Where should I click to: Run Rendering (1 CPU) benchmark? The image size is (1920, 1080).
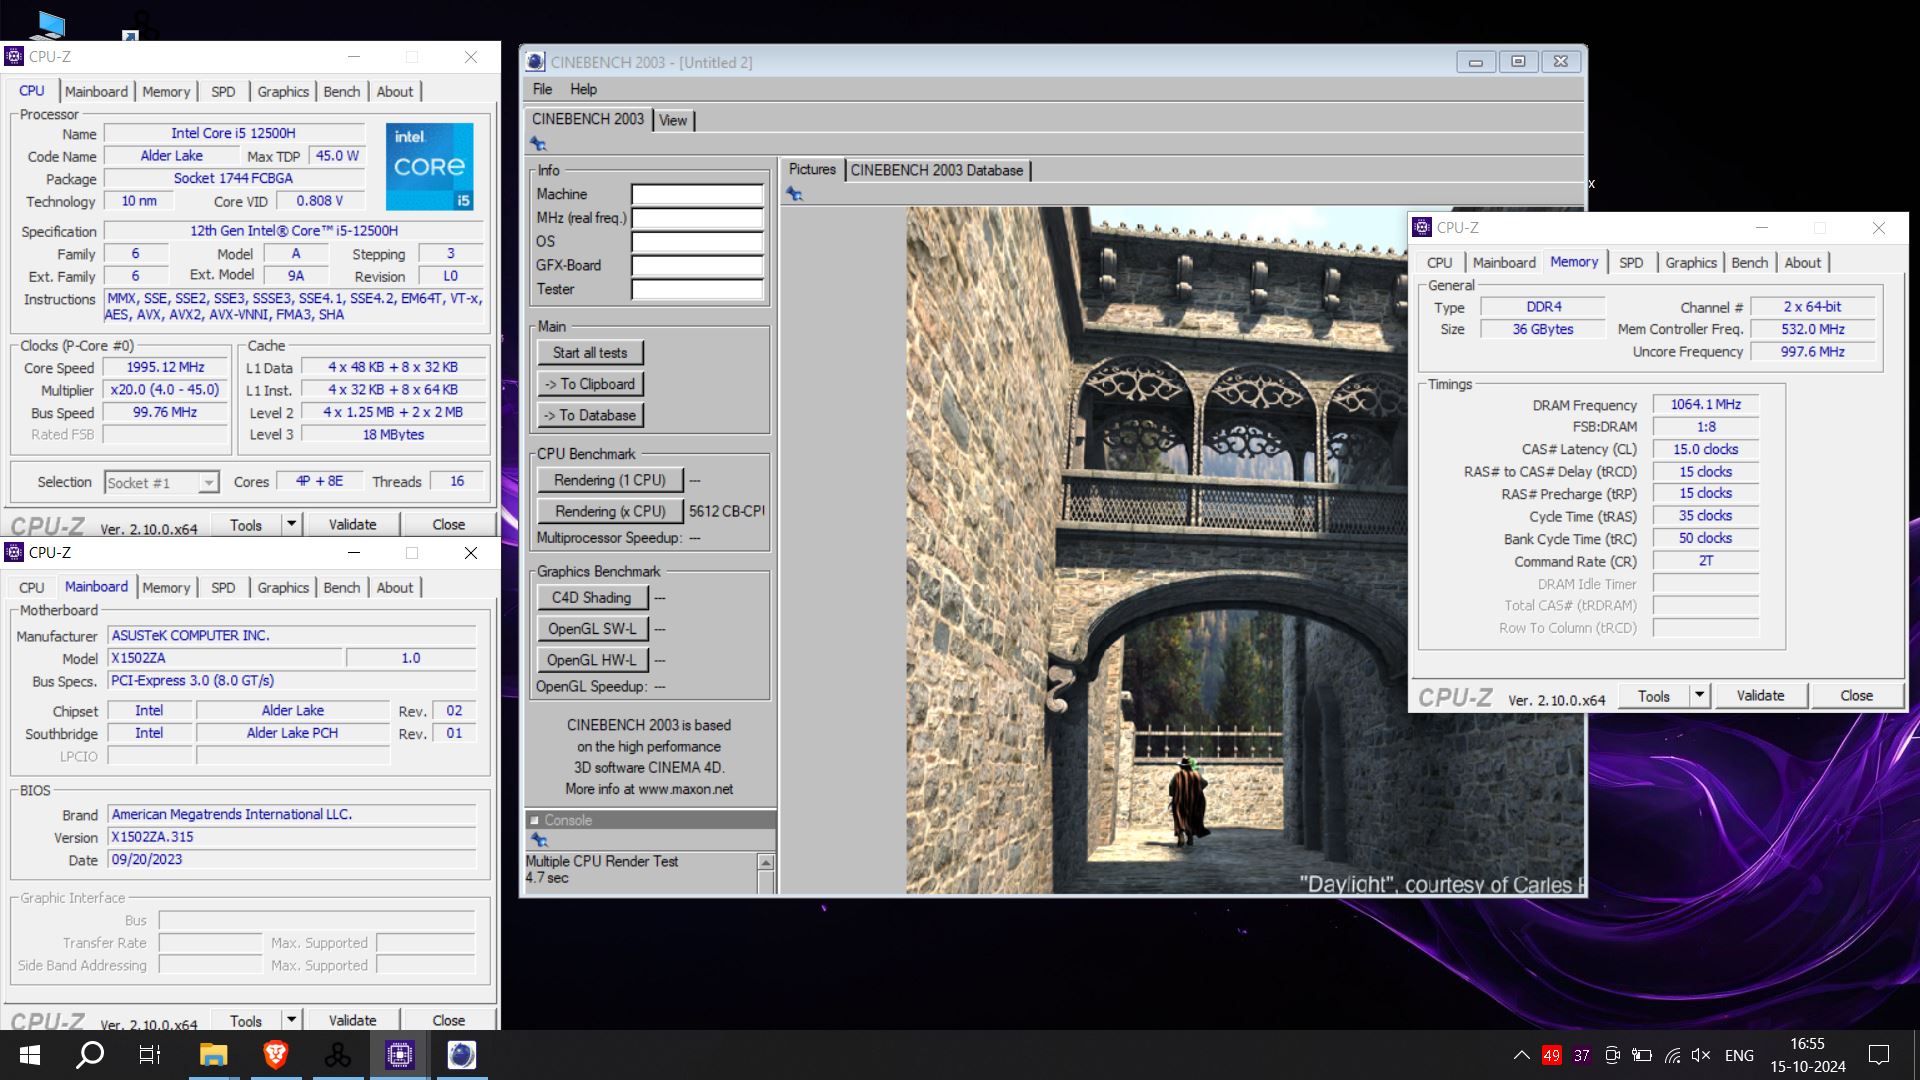point(610,480)
